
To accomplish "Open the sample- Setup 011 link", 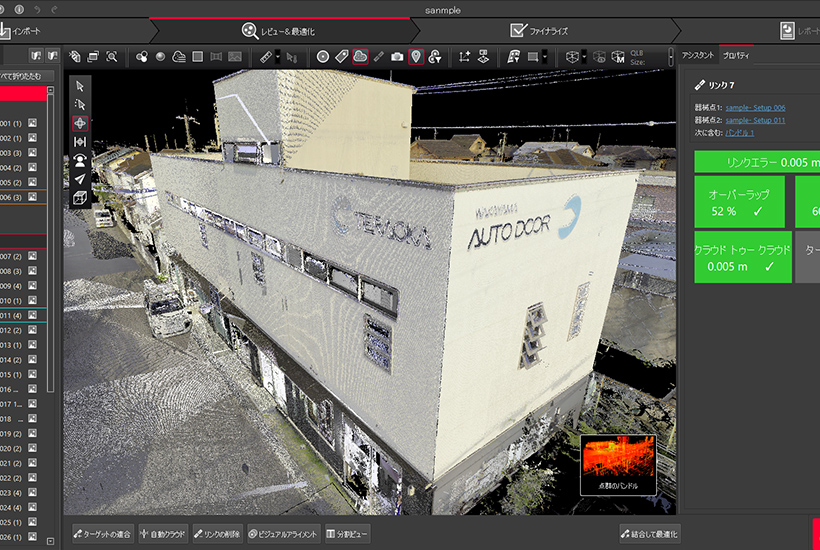I will [x=755, y=120].
